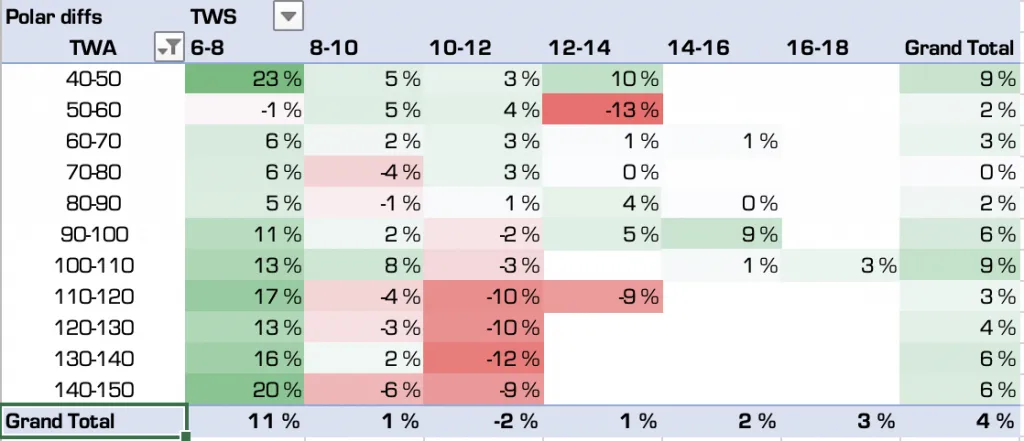Image resolution: width=1024 pixels, height=441 pixels.
Task: Select the Polar diffs header cell
Action: click(54, 17)
